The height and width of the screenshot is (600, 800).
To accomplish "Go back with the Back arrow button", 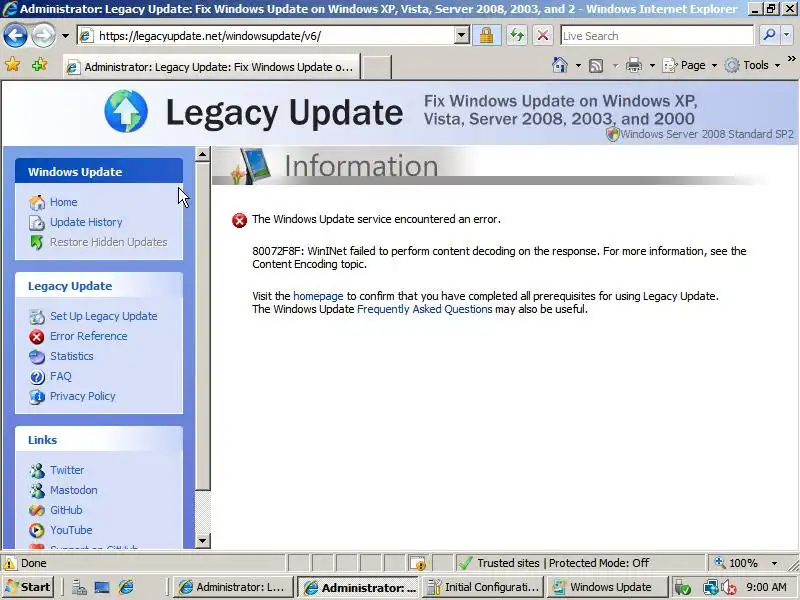I will pyautogui.click(x=15, y=36).
